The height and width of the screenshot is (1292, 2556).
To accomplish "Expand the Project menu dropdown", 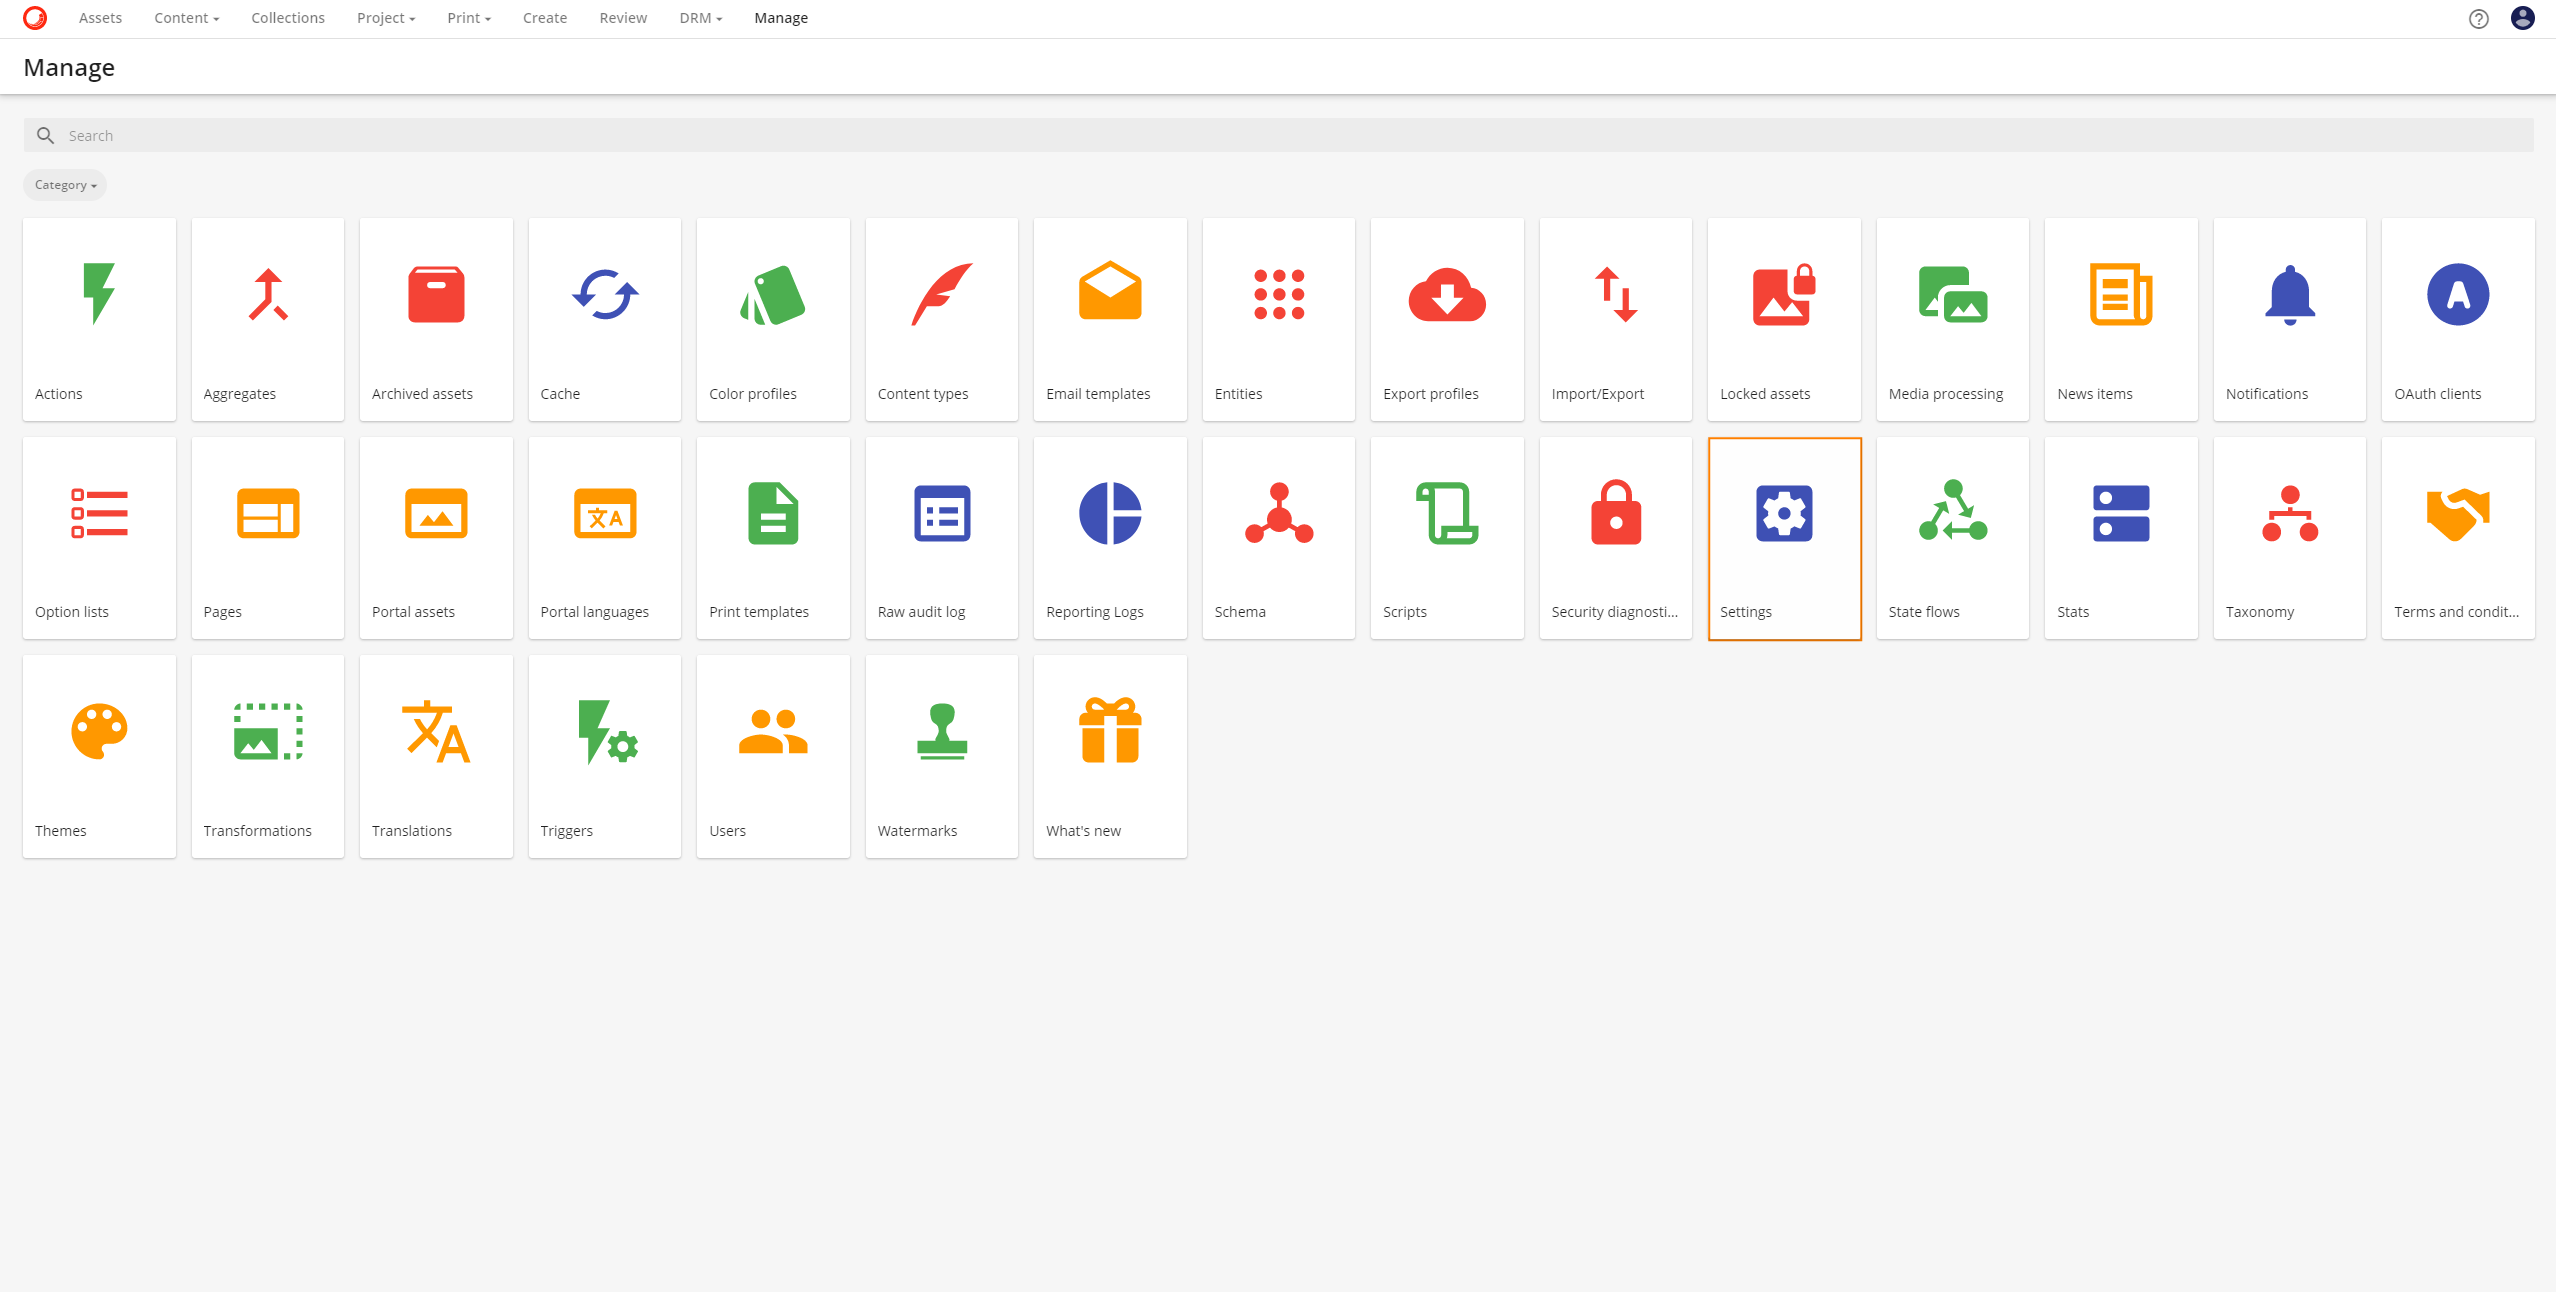I will pyautogui.click(x=385, y=18).
